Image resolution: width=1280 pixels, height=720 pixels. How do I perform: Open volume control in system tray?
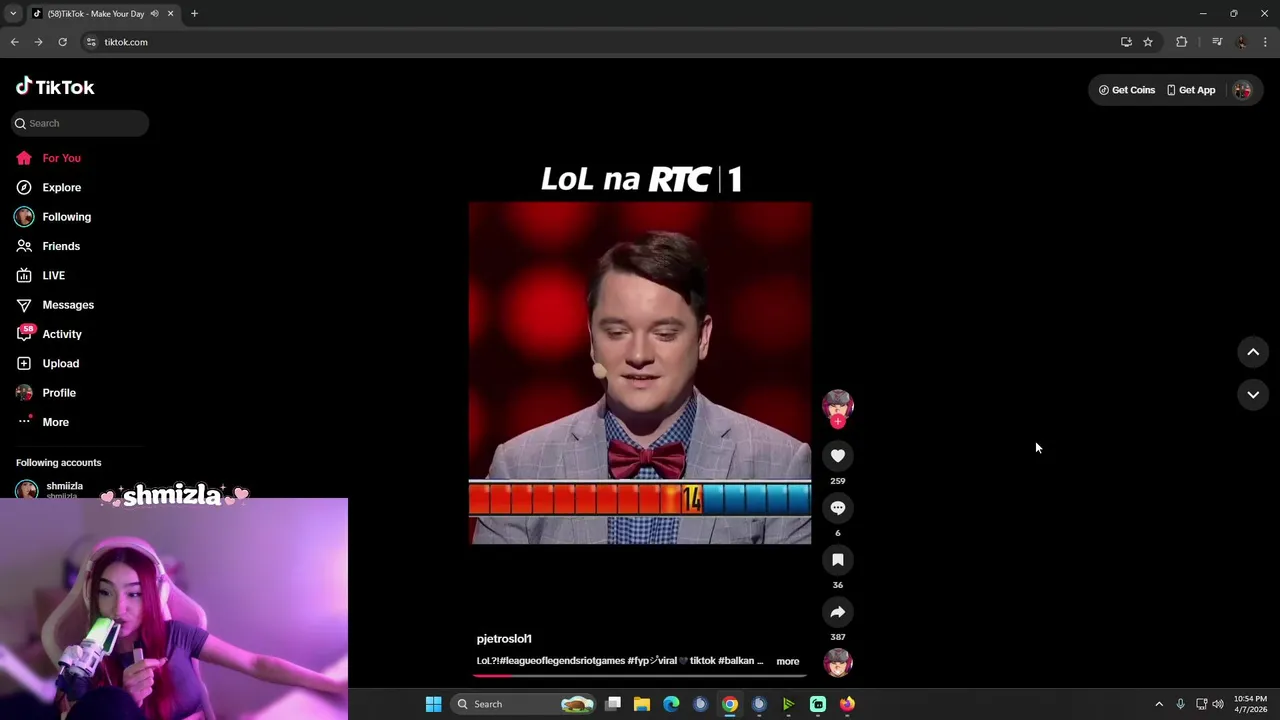[1218, 704]
